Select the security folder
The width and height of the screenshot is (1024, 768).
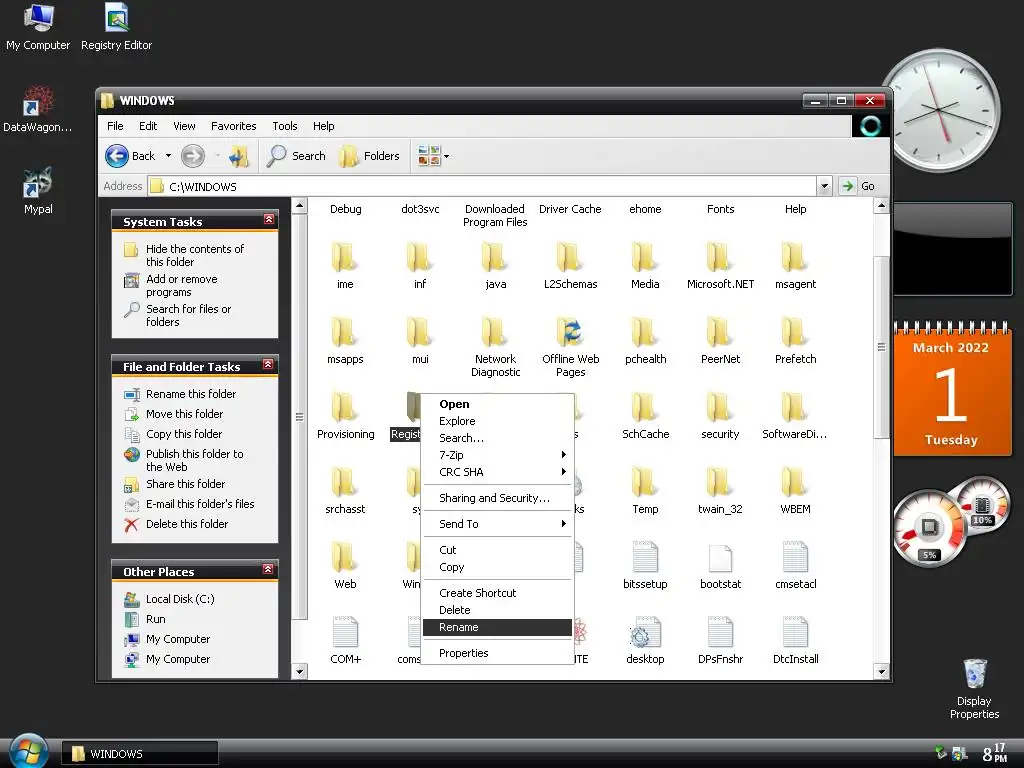pyautogui.click(x=720, y=416)
